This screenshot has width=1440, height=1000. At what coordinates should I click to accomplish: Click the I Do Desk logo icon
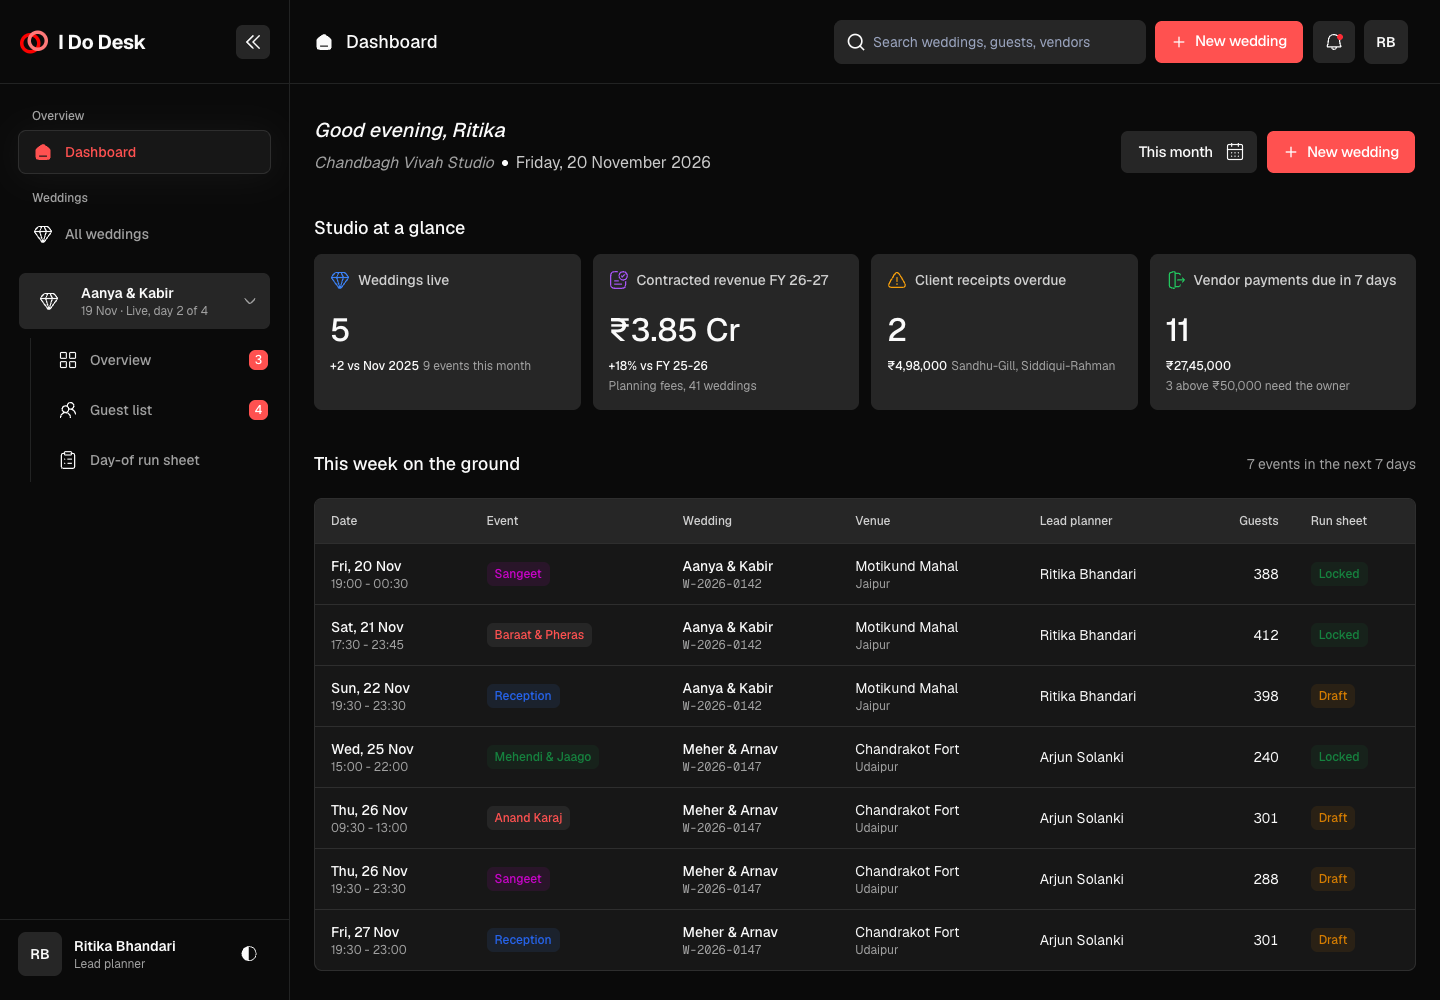coord(34,42)
